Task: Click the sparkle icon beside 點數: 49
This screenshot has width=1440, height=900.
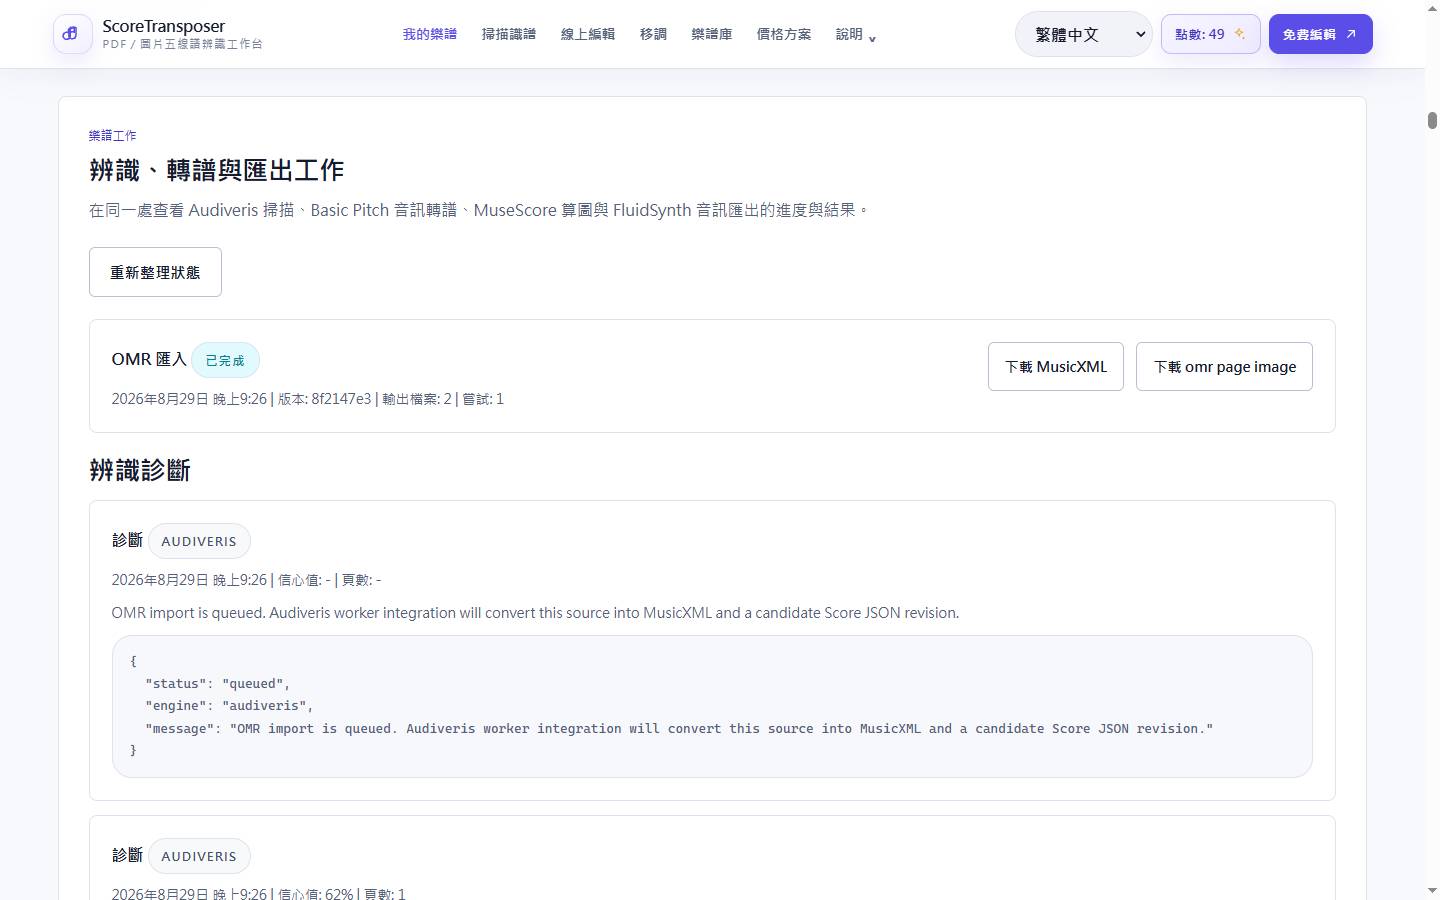Action: (1239, 34)
